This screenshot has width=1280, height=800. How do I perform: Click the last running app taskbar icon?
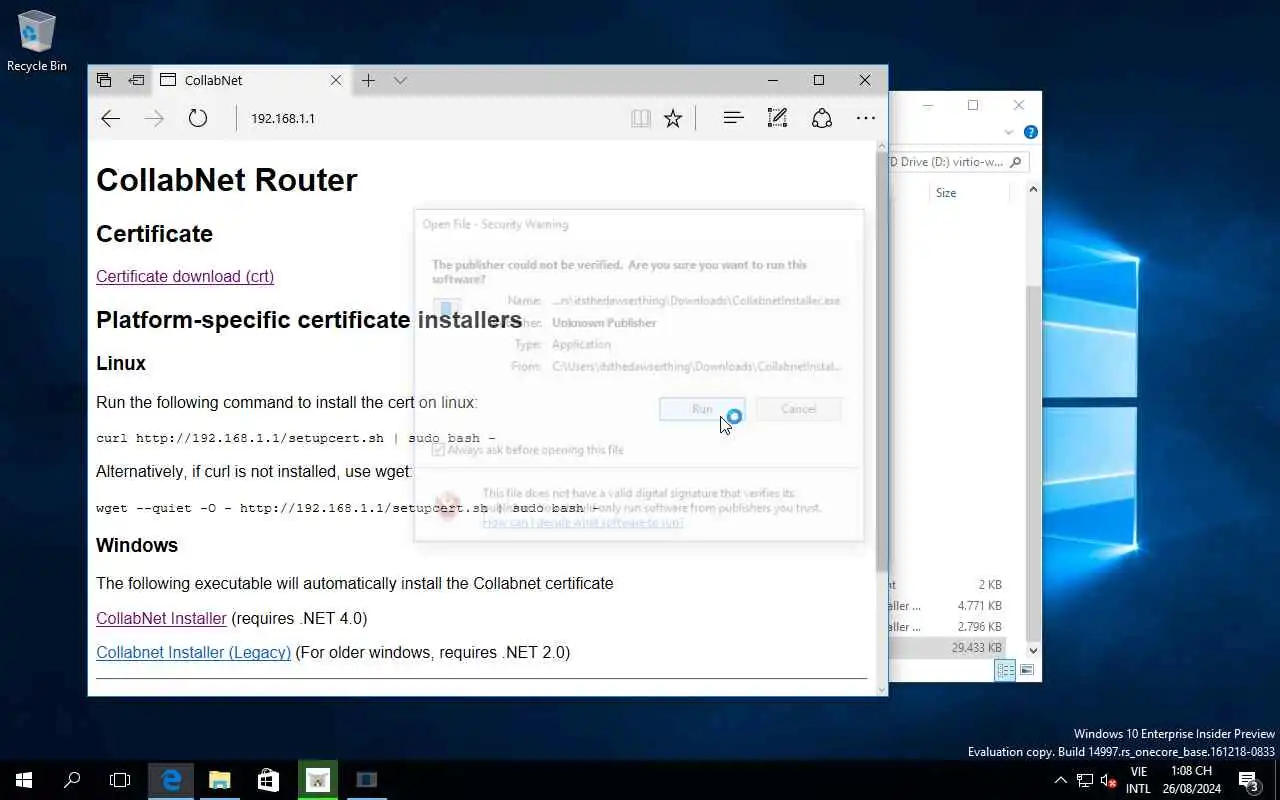(366, 780)
